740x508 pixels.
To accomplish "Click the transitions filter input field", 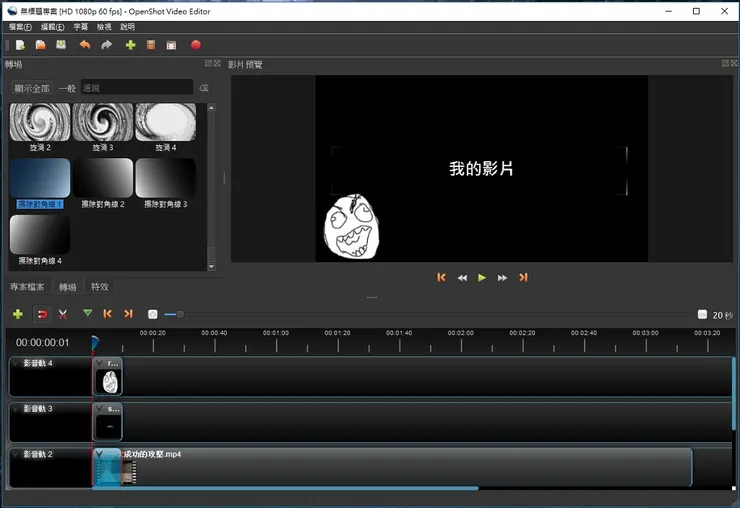I will pos(137,88).
